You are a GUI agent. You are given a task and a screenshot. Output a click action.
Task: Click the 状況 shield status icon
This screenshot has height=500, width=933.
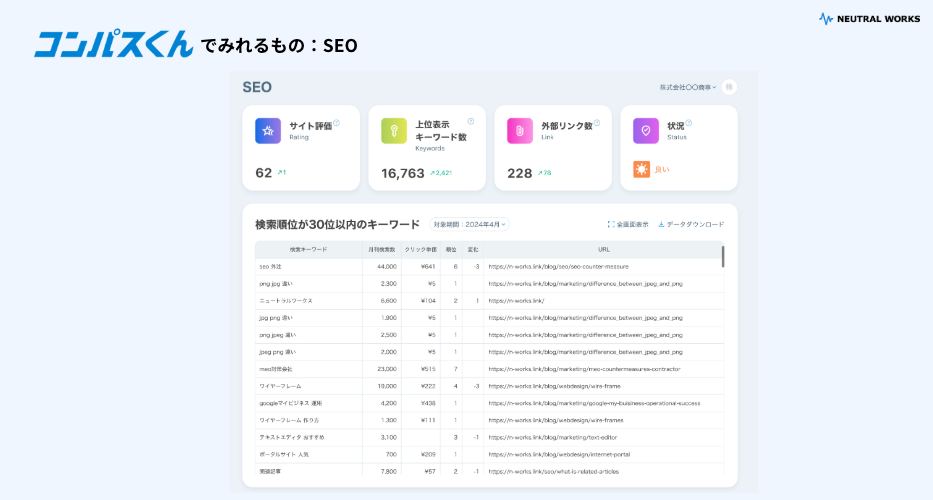[x=646, y=131]
